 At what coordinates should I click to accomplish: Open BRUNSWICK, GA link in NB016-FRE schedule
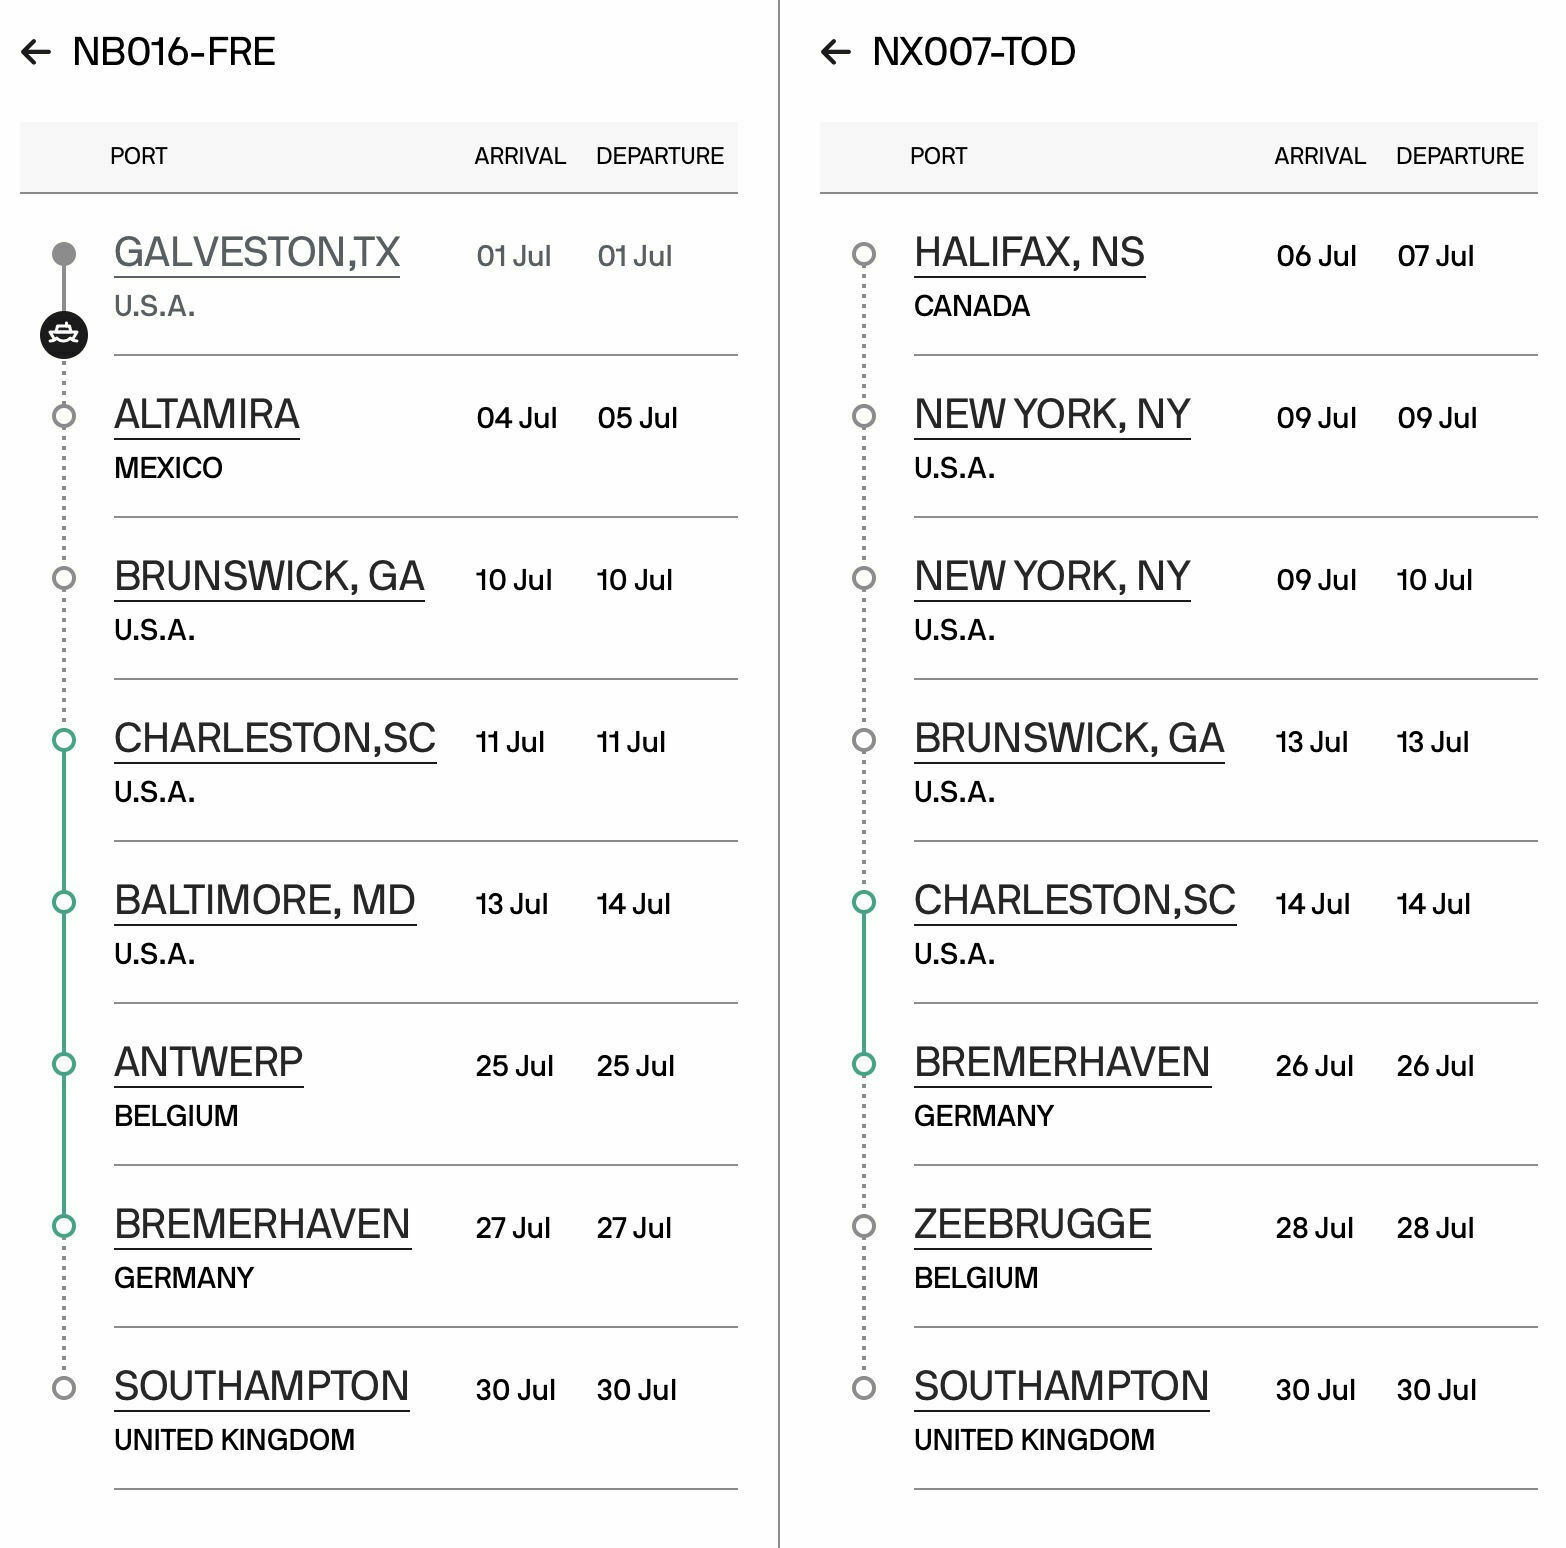click(x=269, y=577)
